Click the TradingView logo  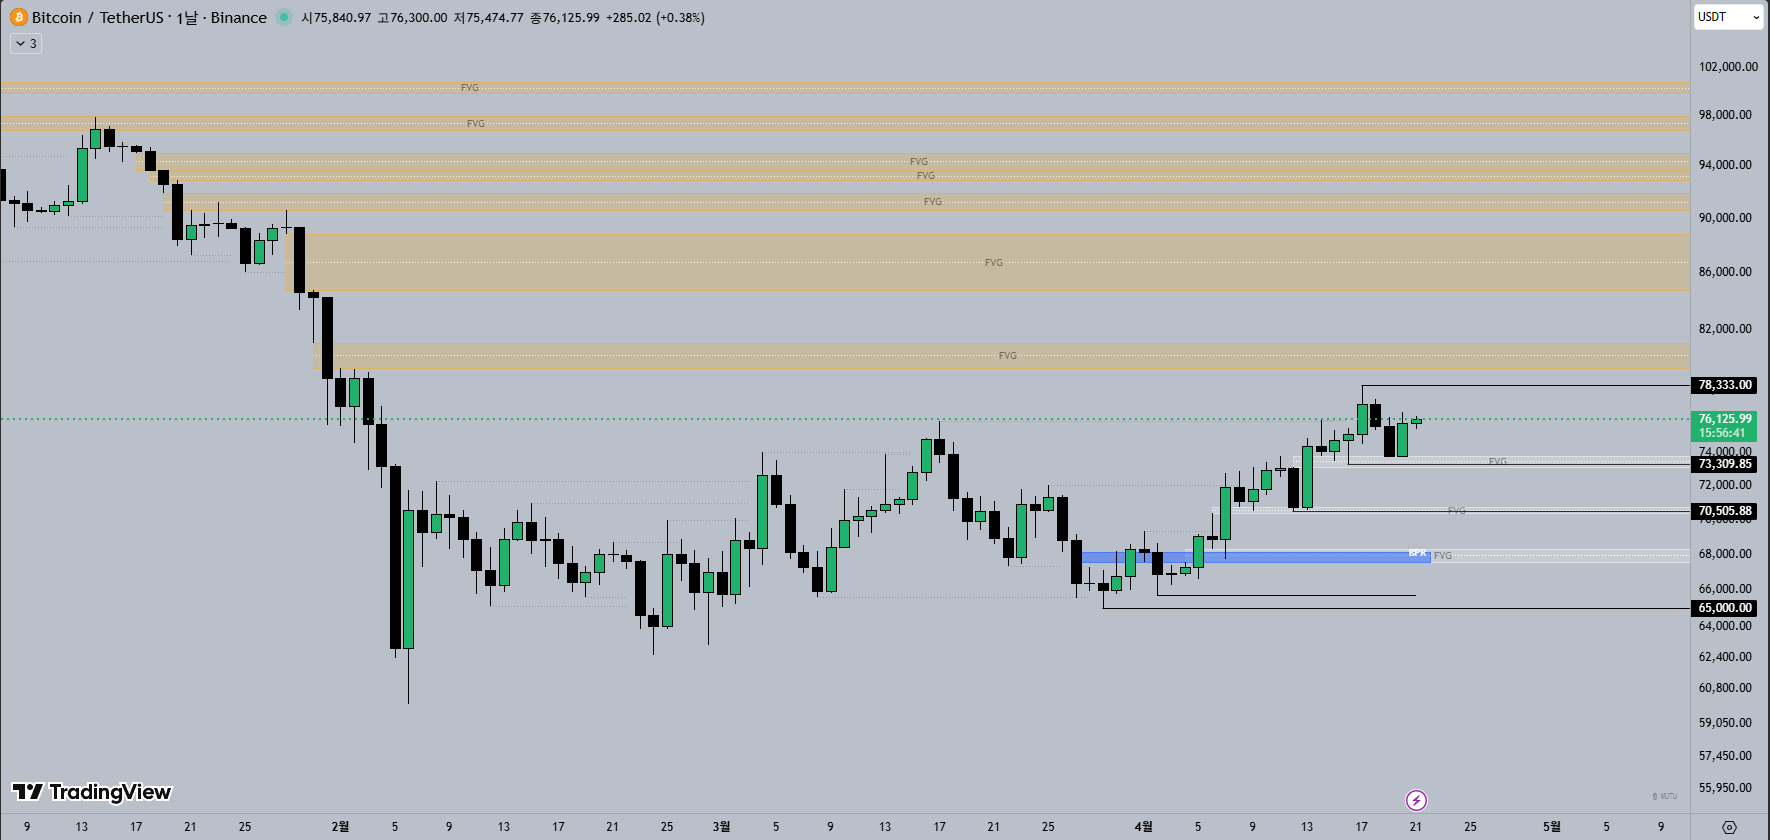[x=92, y=792]
